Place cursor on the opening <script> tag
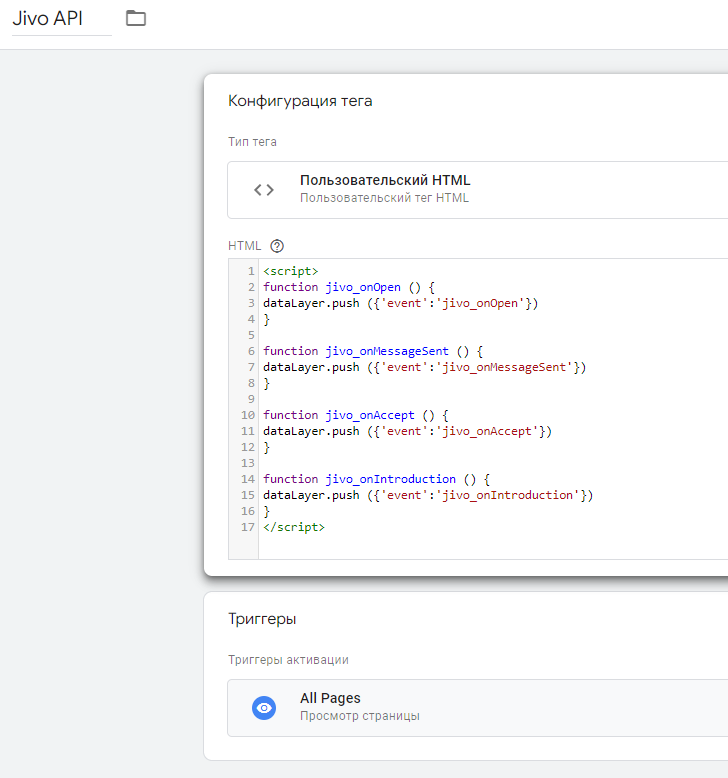Viewport: 728px width, 778px height. point(291,271)
